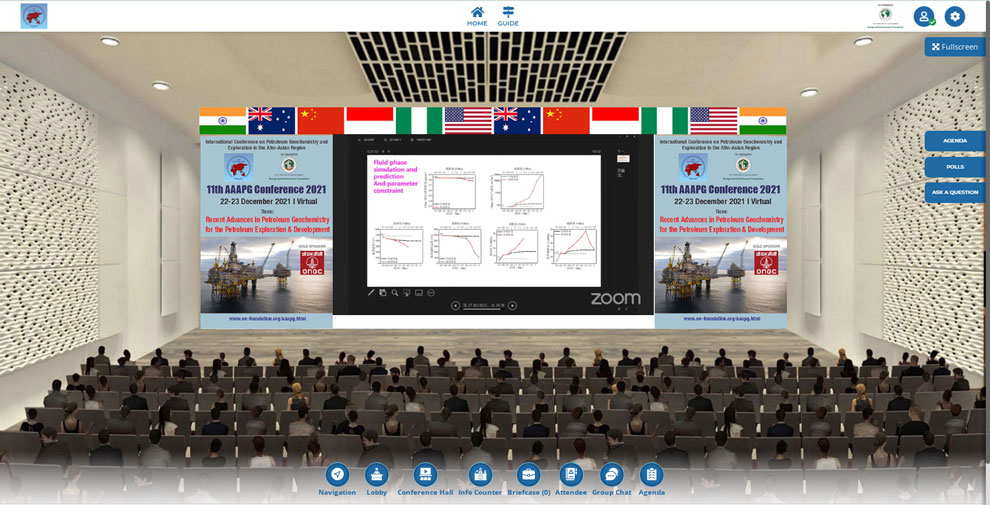Open GUIDE from the top navigation
The width and height of the screenshot is (990, 505).
pyautogui.click(x=508, y=16)
